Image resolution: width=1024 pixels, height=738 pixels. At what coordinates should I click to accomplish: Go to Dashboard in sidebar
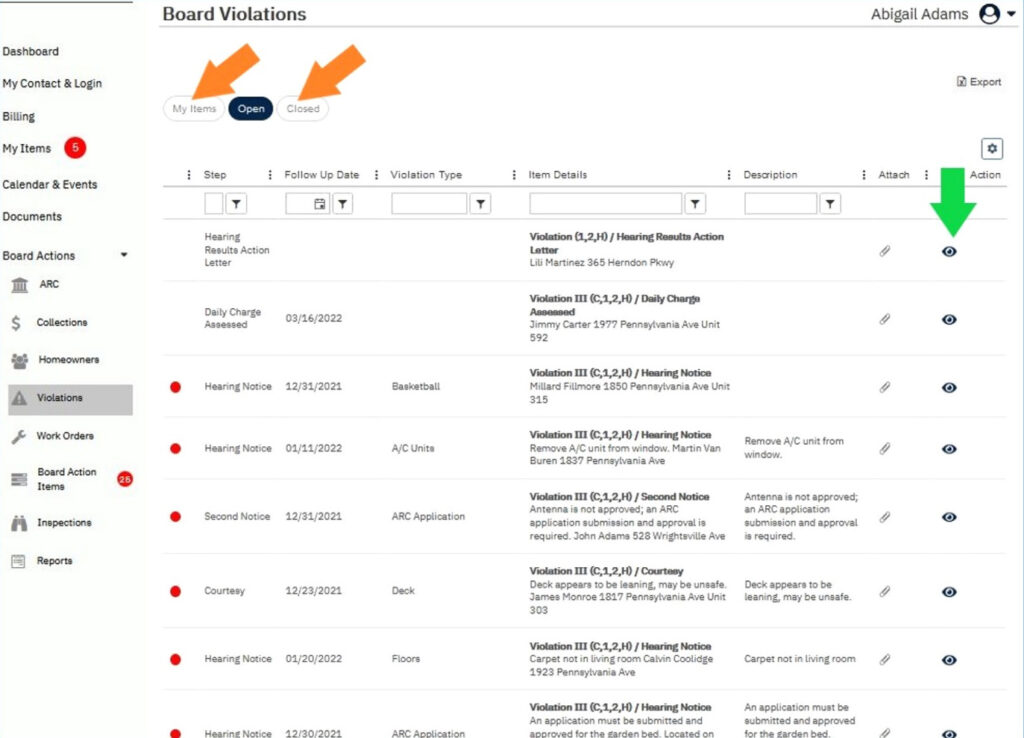pos(30,51)
